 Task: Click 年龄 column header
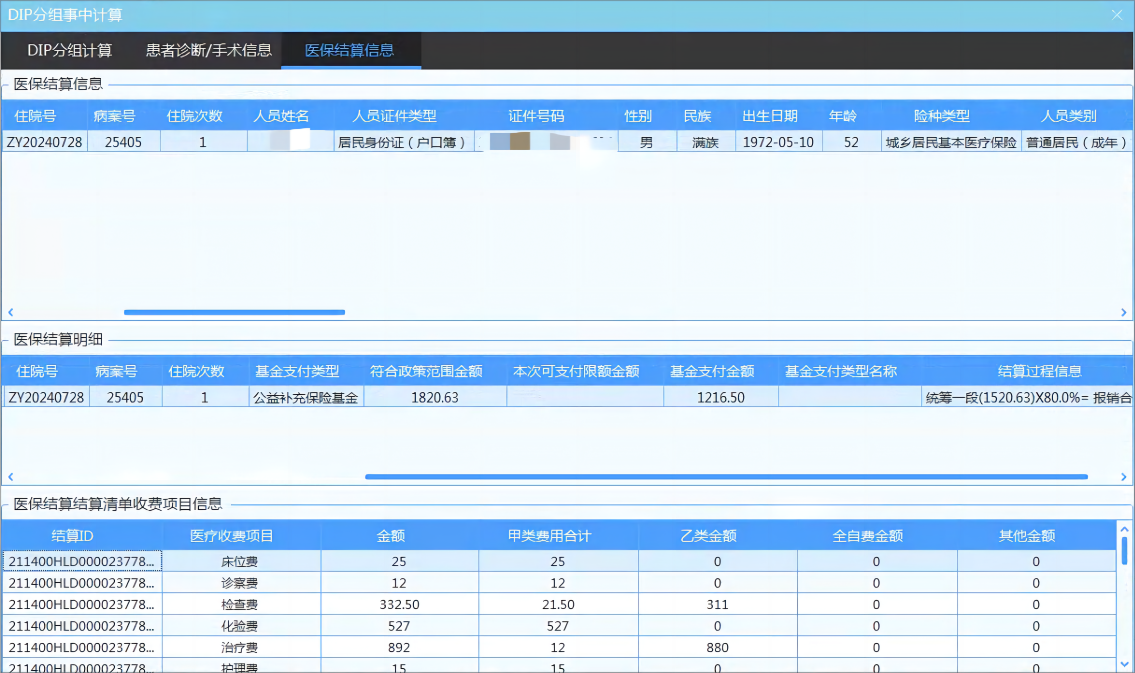843,116
